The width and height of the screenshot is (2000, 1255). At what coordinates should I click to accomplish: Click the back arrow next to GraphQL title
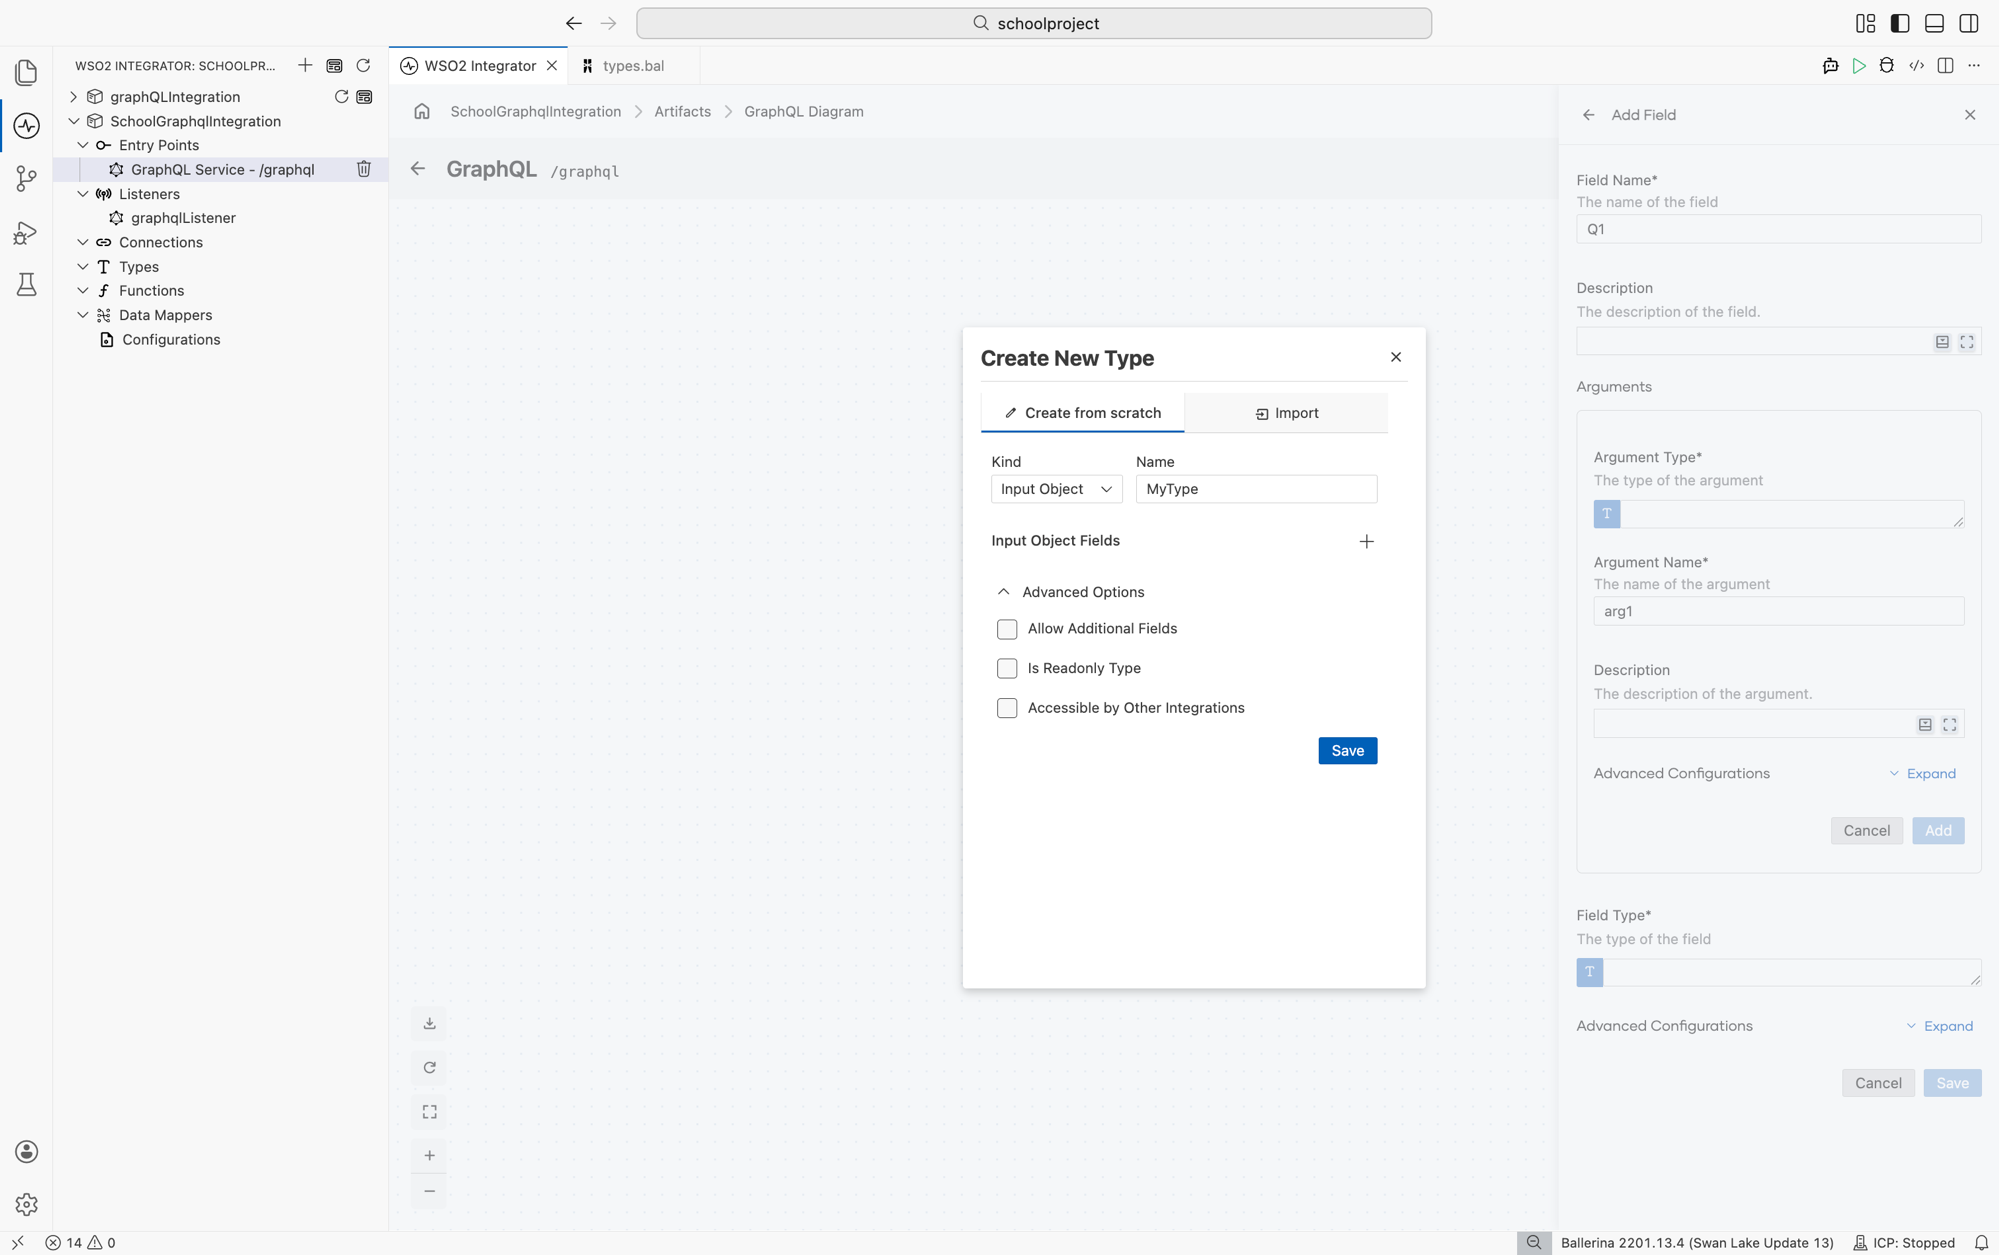coord(418,169)
